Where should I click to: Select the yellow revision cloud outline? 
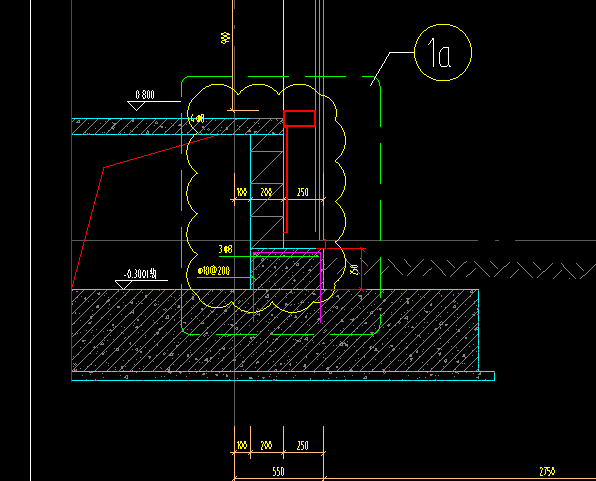266,198
